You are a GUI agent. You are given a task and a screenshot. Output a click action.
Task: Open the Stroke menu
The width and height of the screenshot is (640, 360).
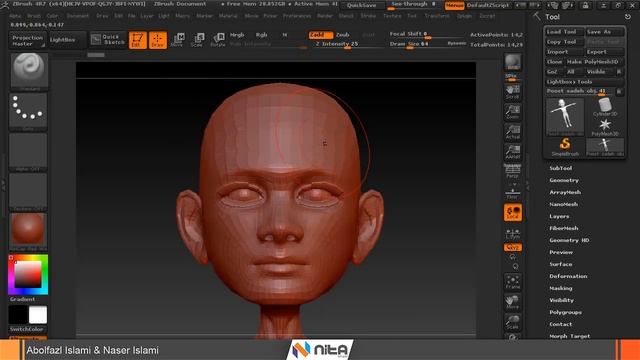tap(368, 16)
